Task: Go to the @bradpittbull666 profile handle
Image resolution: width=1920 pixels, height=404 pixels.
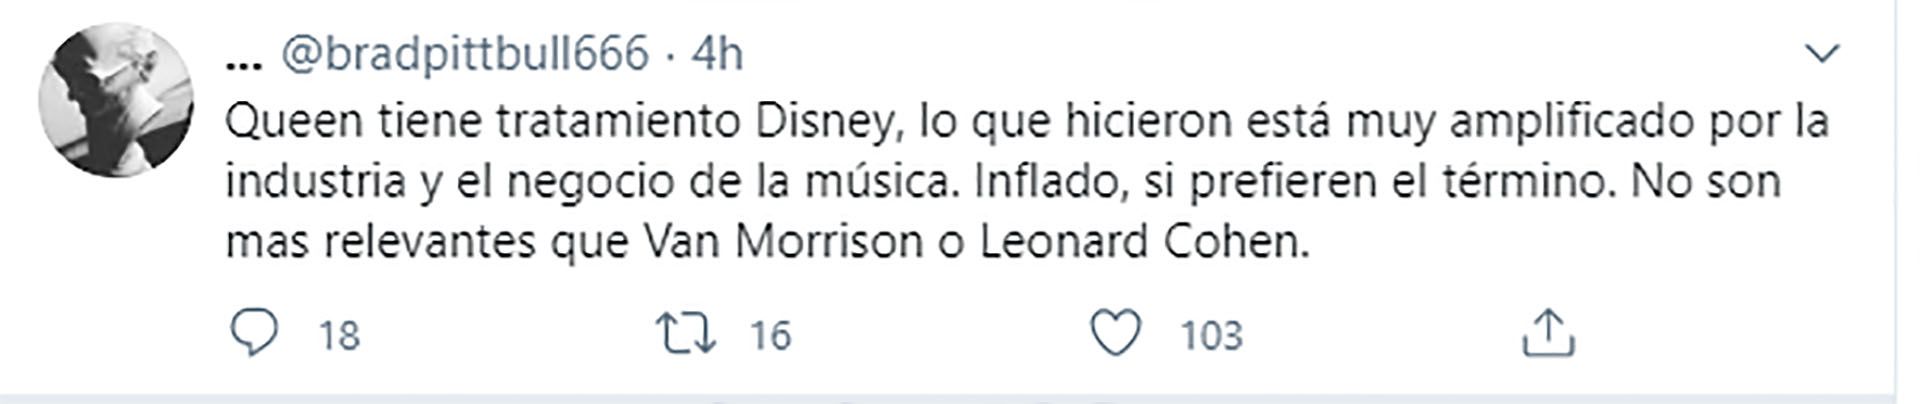Action: [x=465, y=53]
